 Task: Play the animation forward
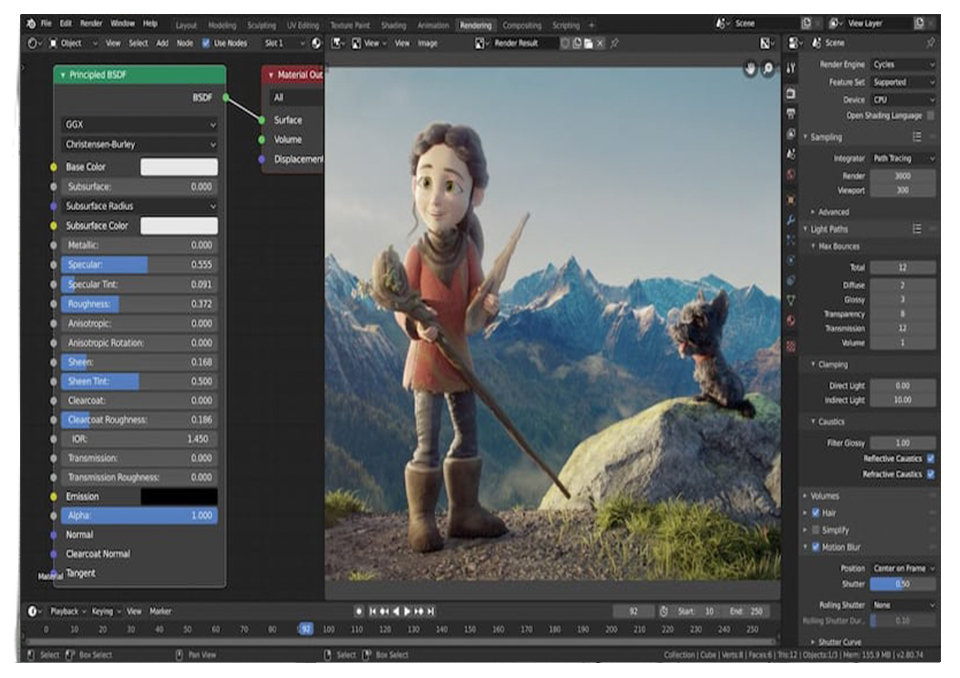tap(407, 611)
